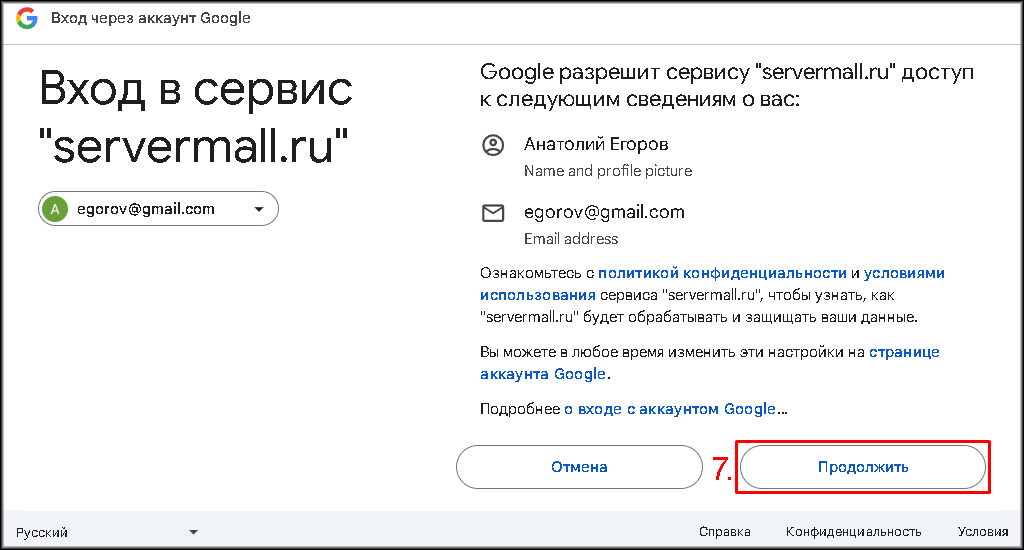Click the "Вход в сервис servermall.ru" heading
Viewport: 1024px width, 550px height.
click(195, 118)
